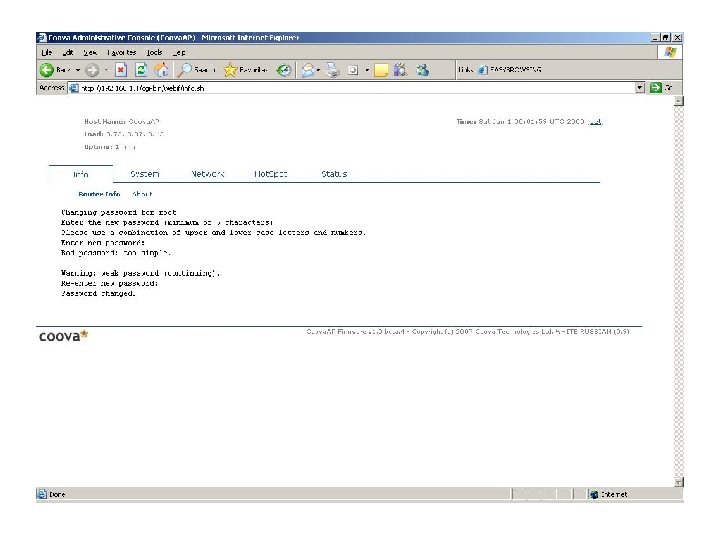
Task: Open the Mail icon in toolbar
Action: point(308,70)
